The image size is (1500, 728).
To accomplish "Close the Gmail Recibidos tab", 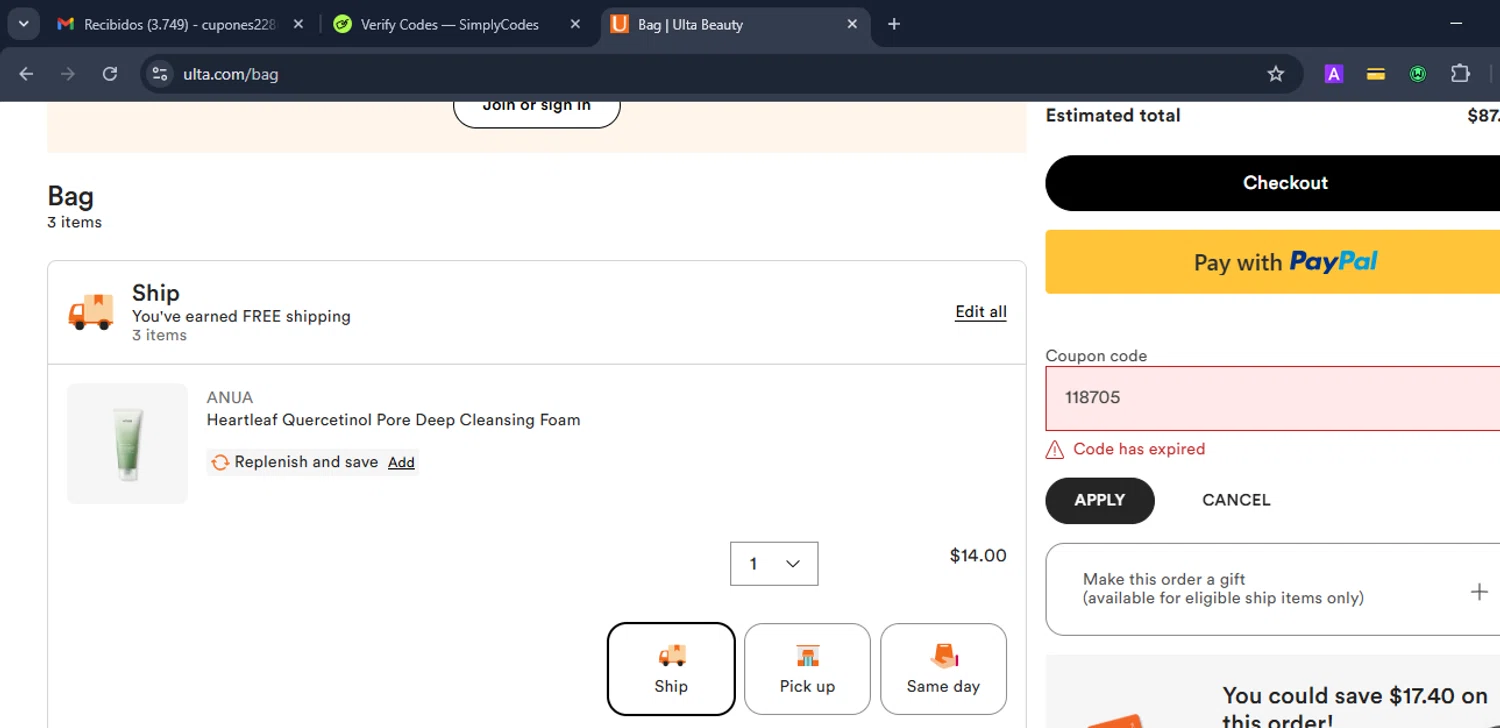I will (x=298, y=24).
